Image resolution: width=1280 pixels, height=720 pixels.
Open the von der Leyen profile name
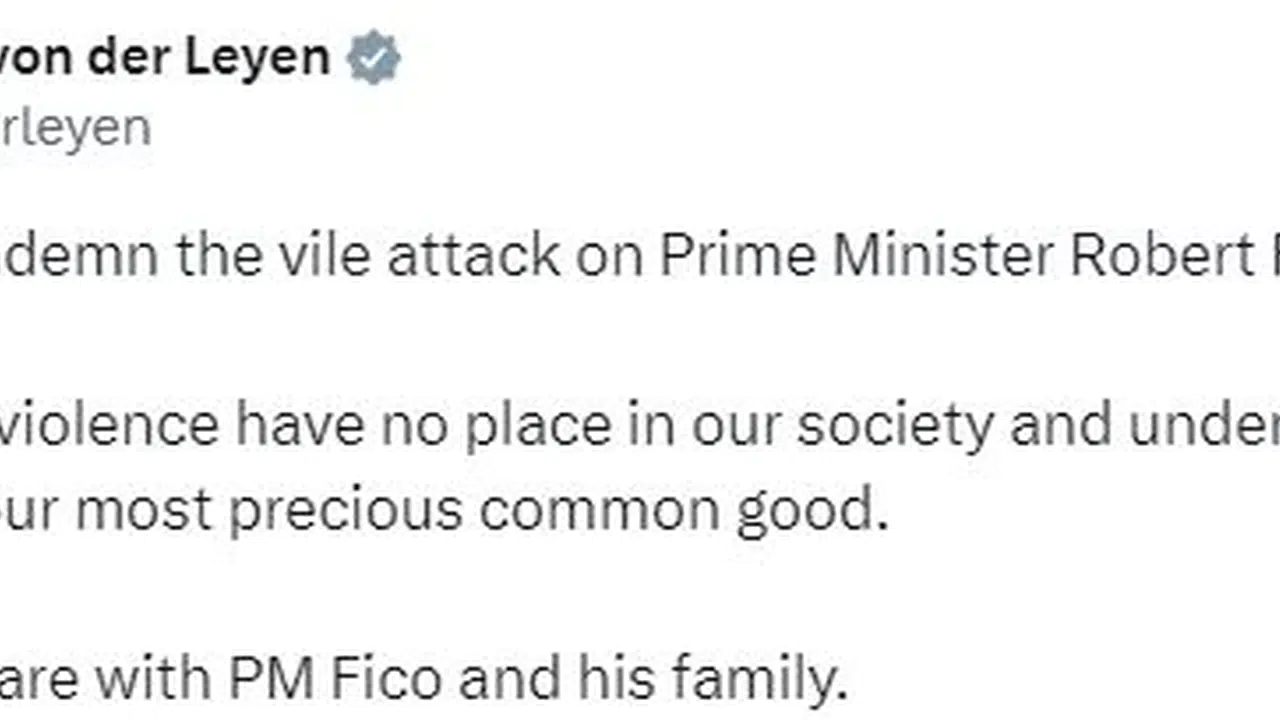click(165, 58)
